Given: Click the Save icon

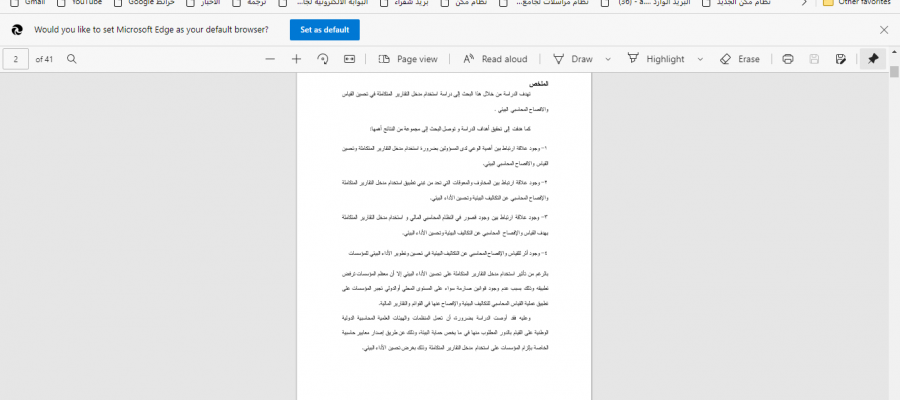Looking at the screenshot, I should (x=814, y=59).
